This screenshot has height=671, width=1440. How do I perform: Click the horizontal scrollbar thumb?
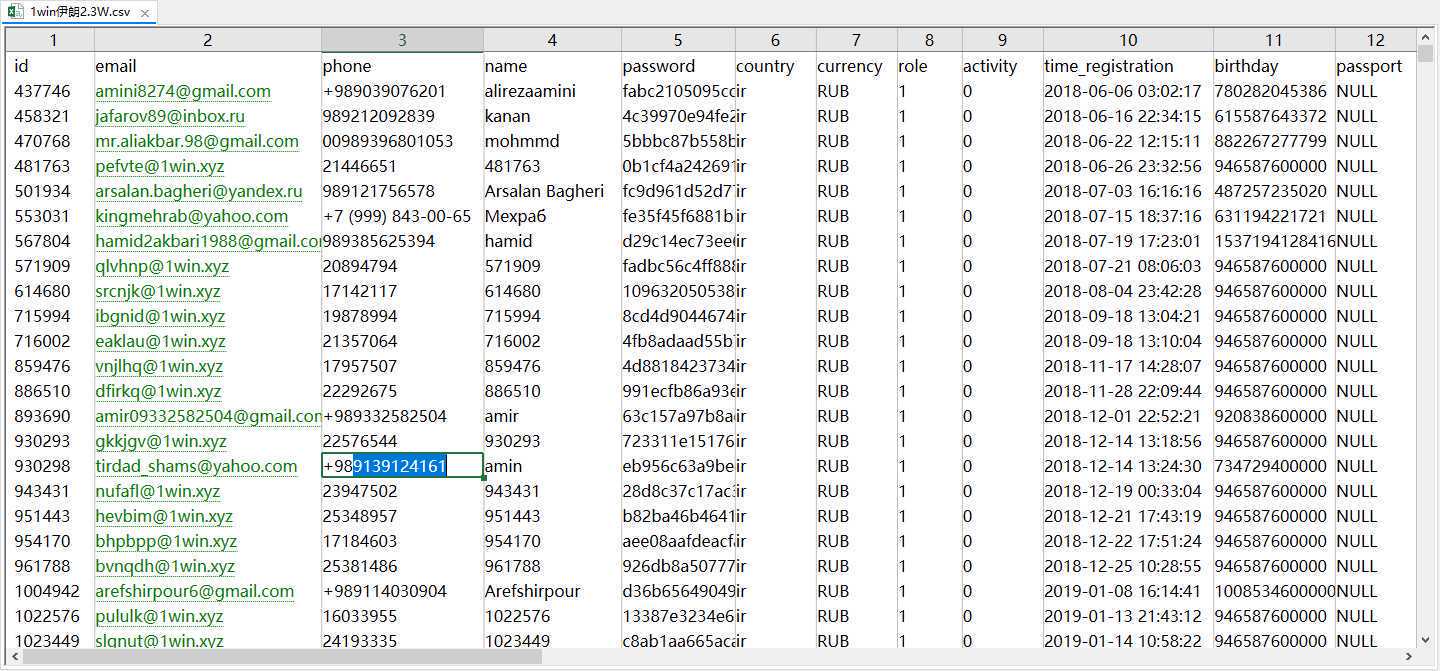click(282, 657)
